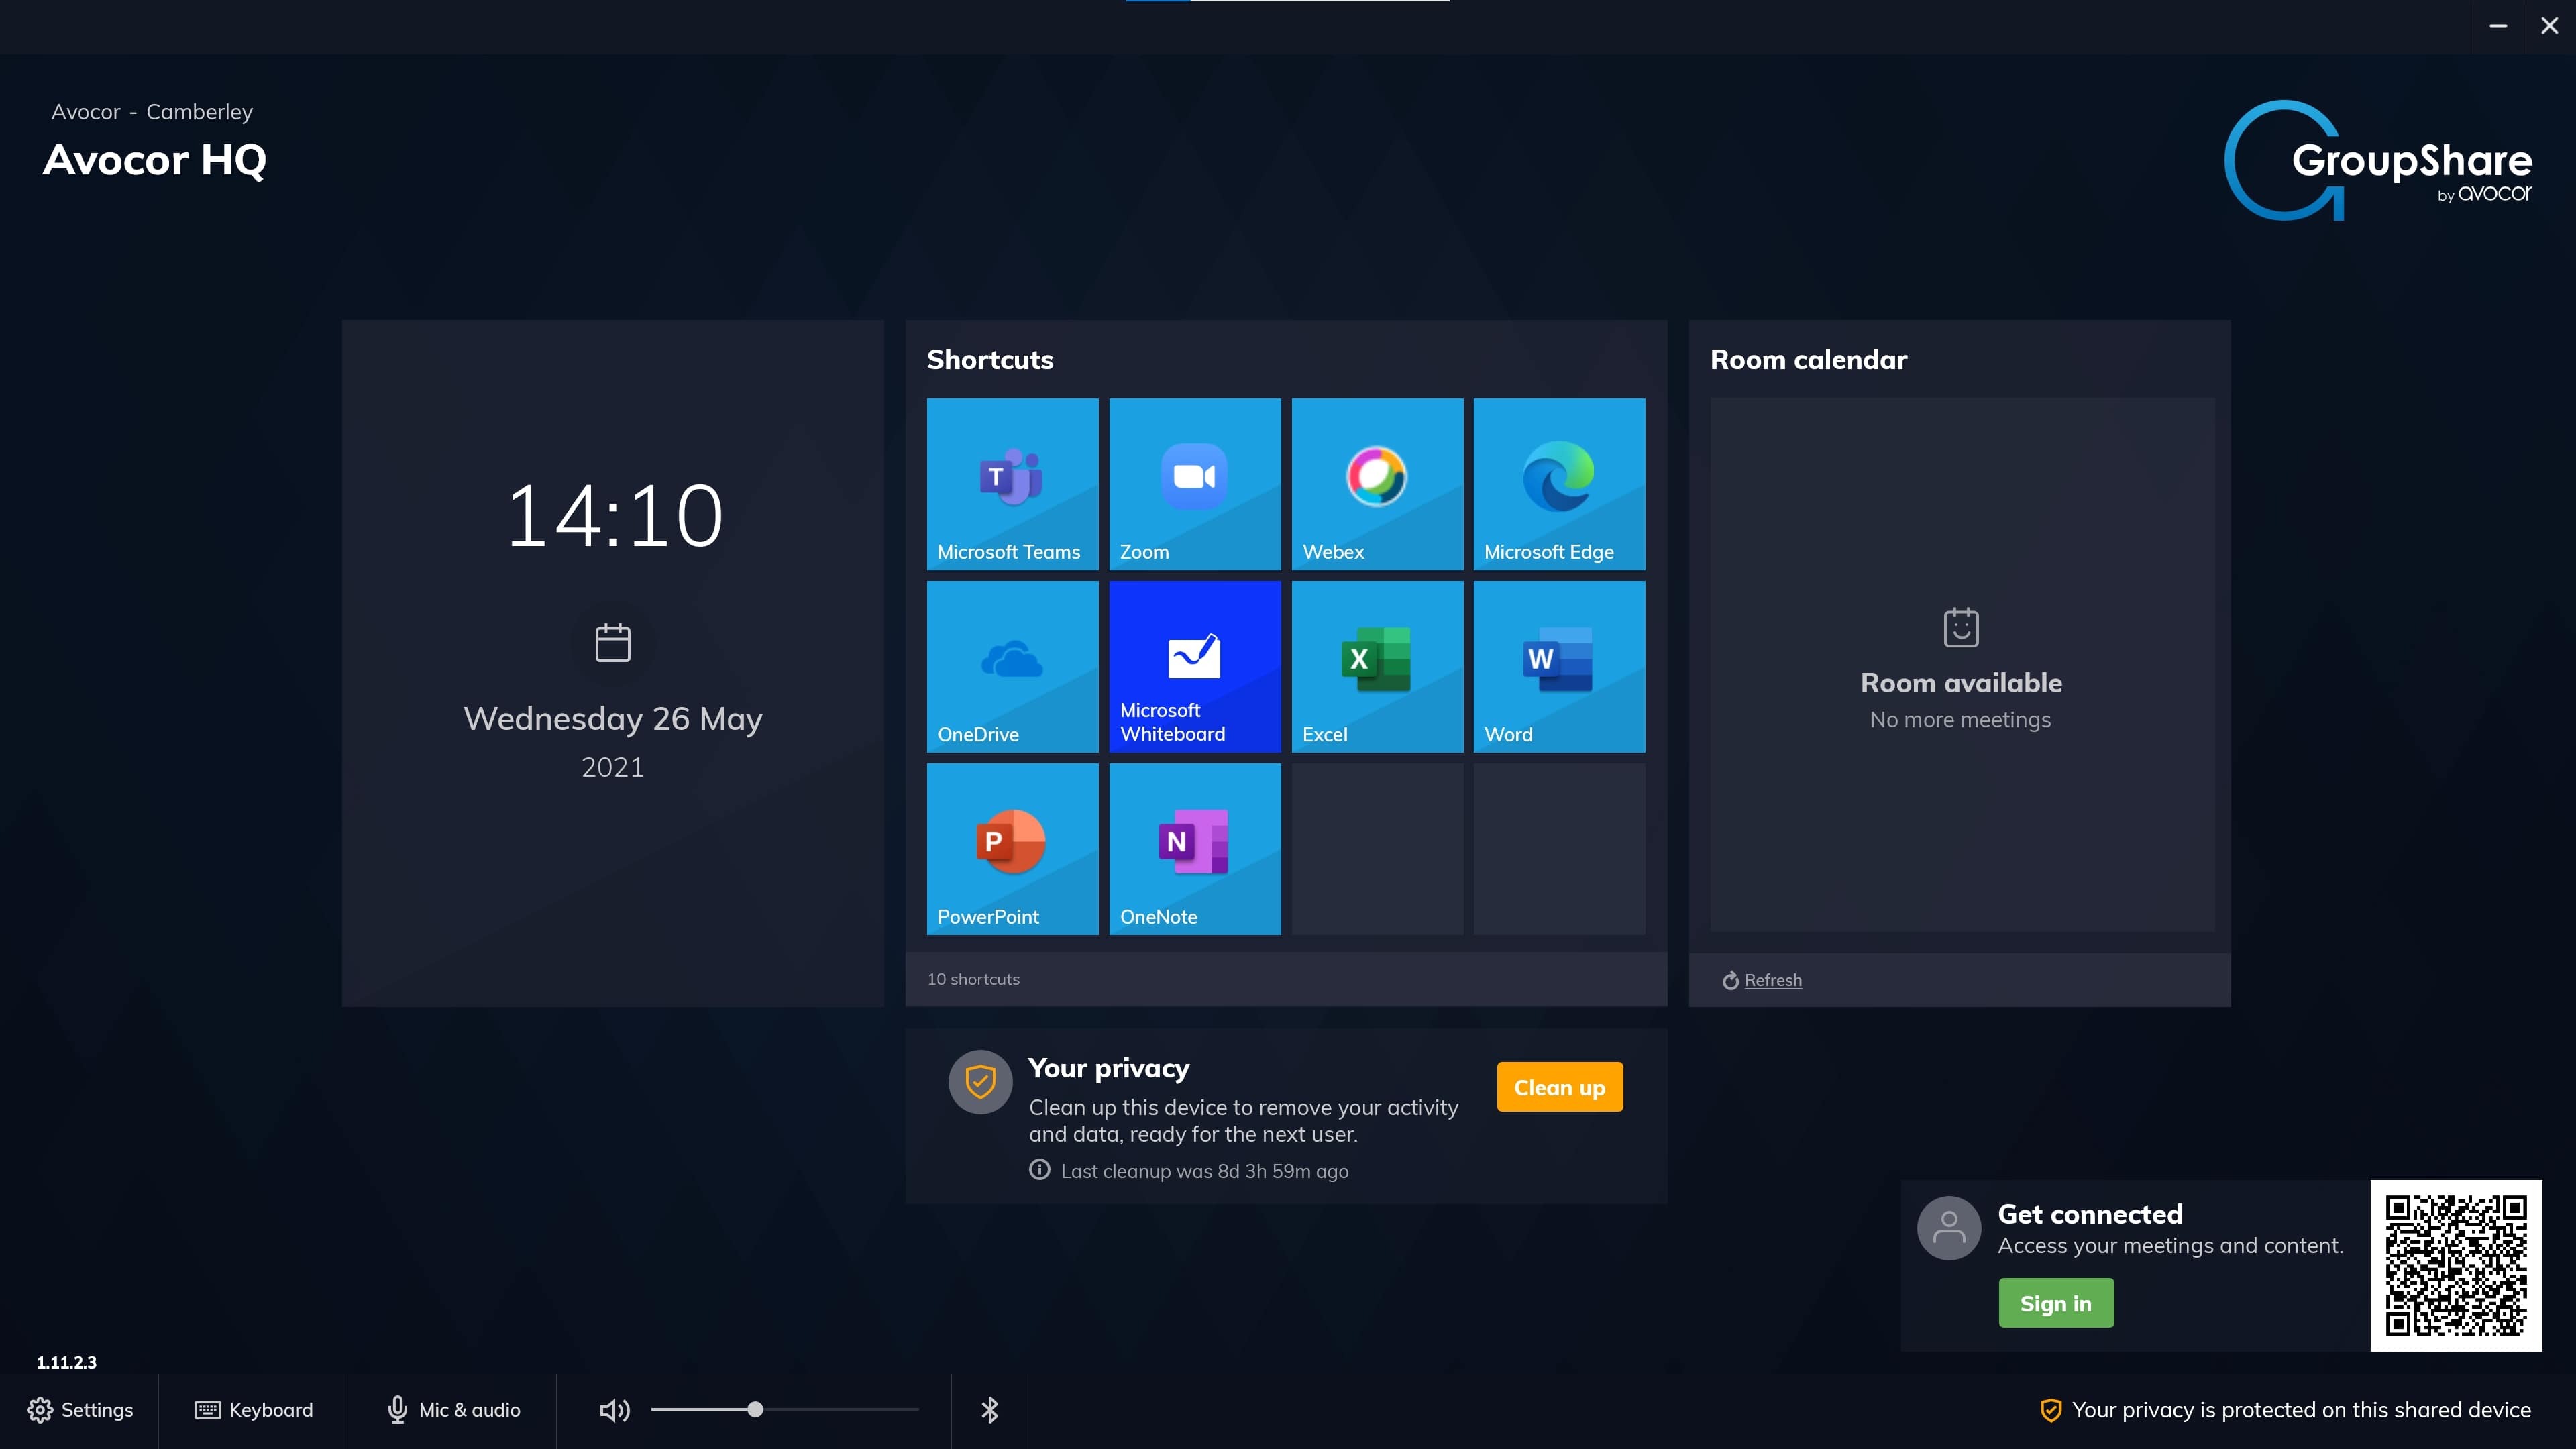Start Webex from the shortcuts
Screen dimensions: 2576x1449
(x=1377, y=484)
